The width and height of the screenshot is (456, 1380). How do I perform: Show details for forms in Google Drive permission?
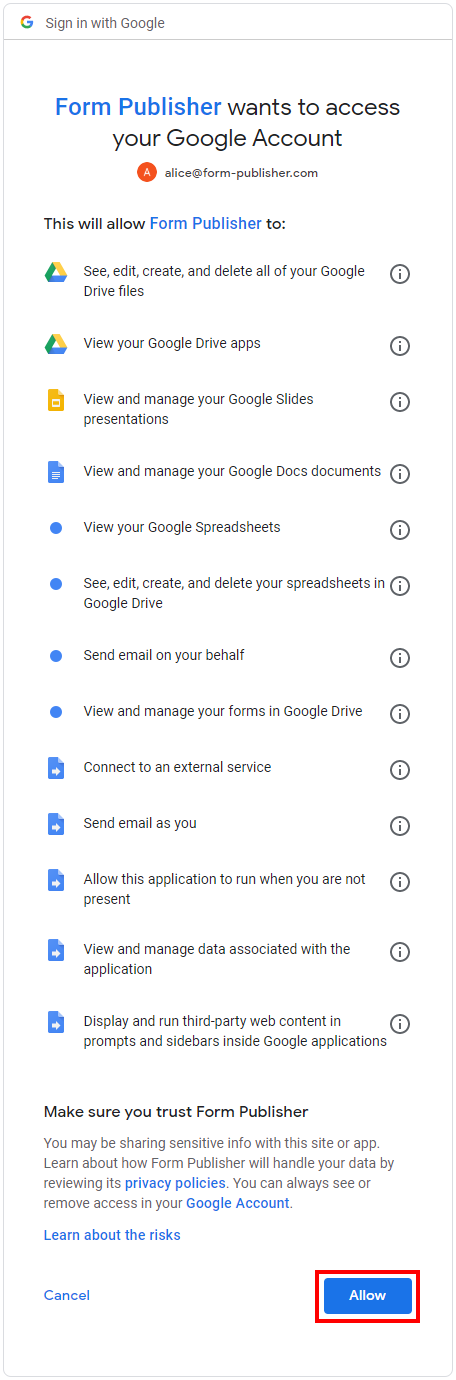(400, 714)
